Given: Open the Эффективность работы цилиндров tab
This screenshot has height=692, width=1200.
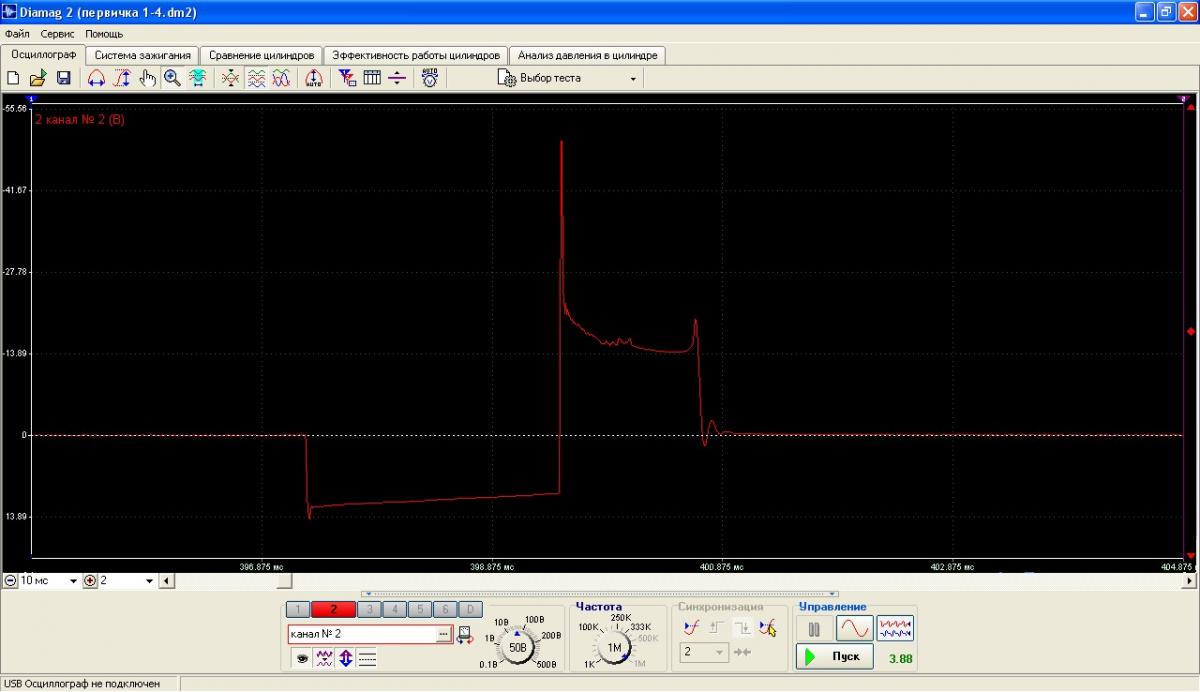Looking at the screenshot, I should 416,56.
